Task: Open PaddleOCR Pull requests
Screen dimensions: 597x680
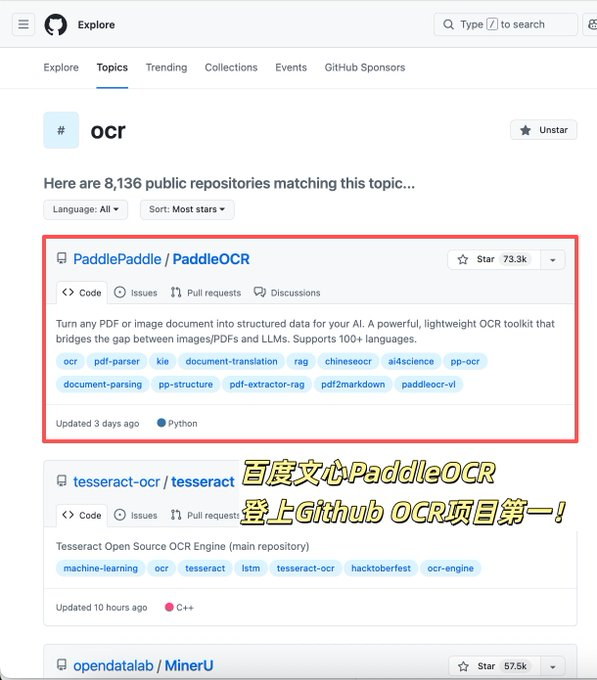Action: (206, 293)
